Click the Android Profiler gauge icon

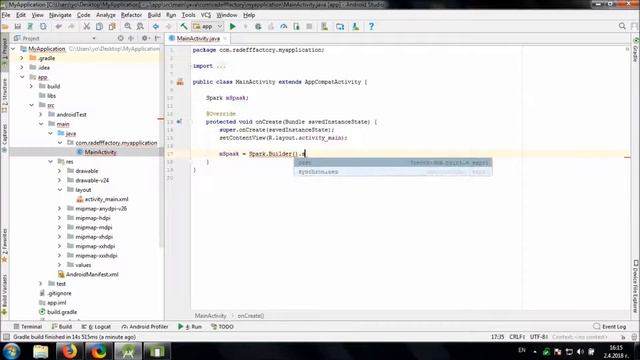284,27
